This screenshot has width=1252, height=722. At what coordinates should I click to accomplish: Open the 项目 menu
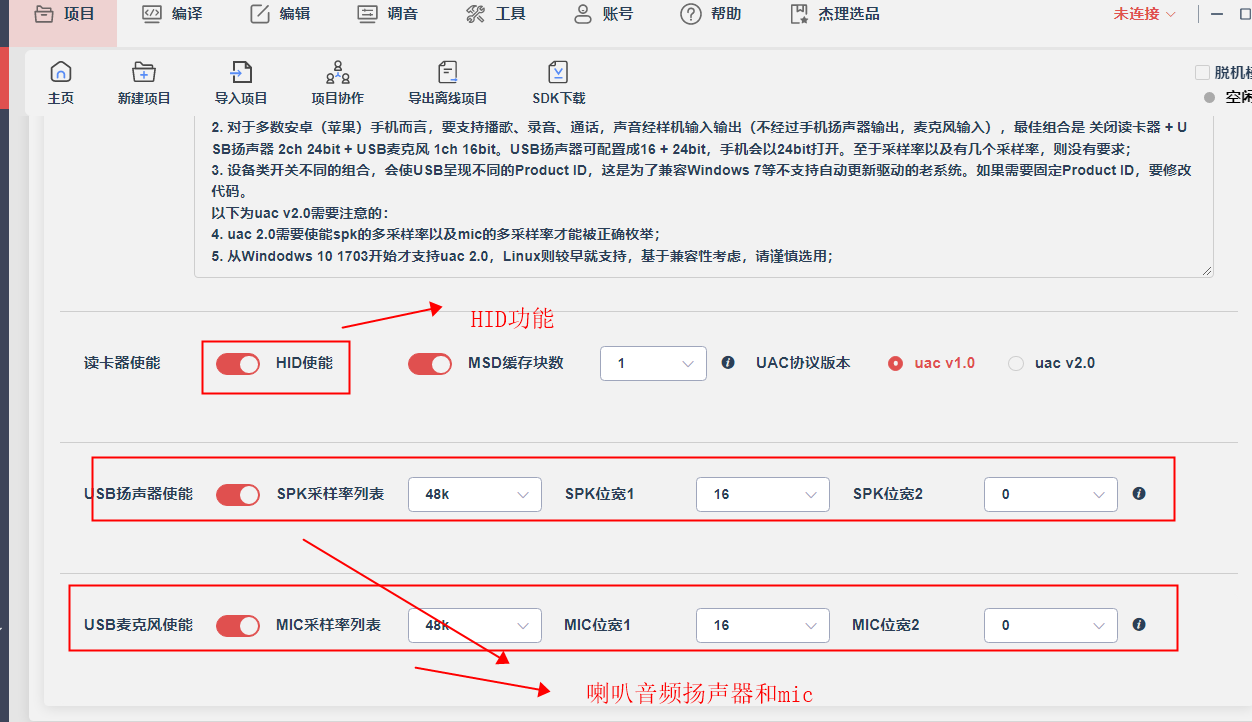[64, 14]
